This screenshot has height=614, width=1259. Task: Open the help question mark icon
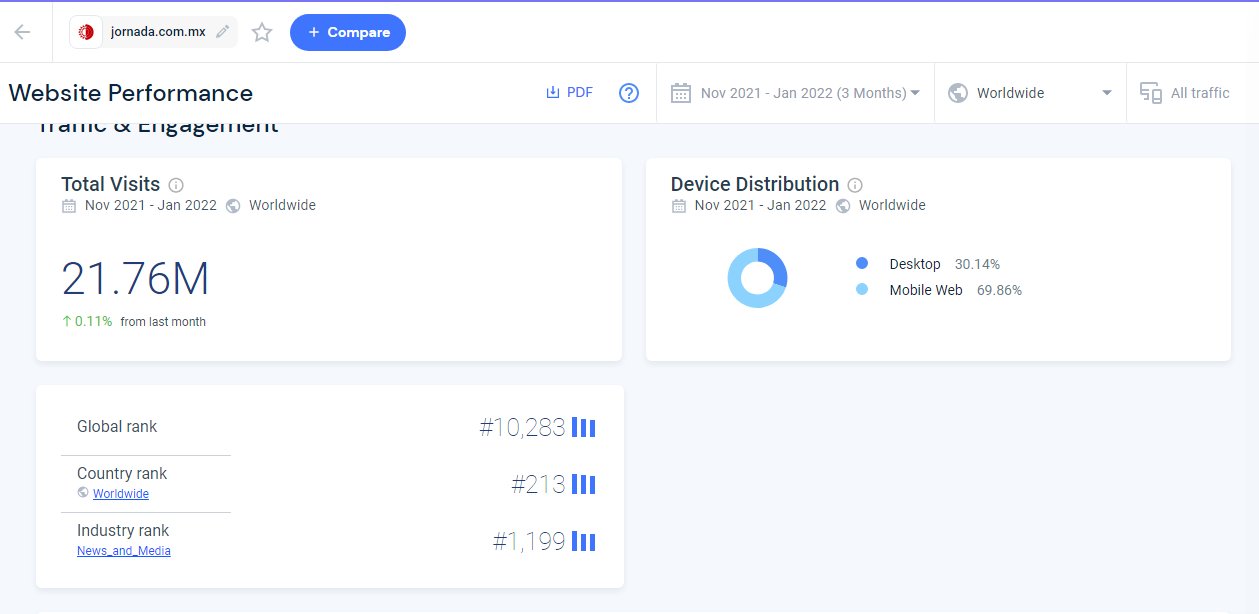629,93
